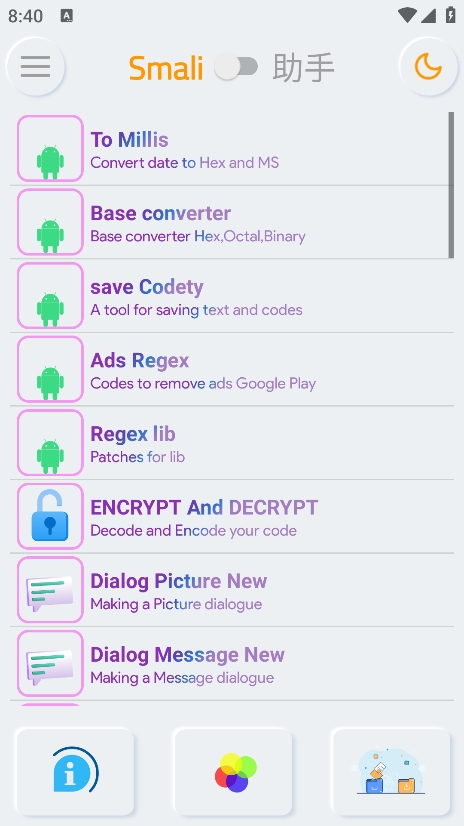Open the folders download button
Image resolution: width=464 pixels, height=826 pixels.
pos(391,771)
